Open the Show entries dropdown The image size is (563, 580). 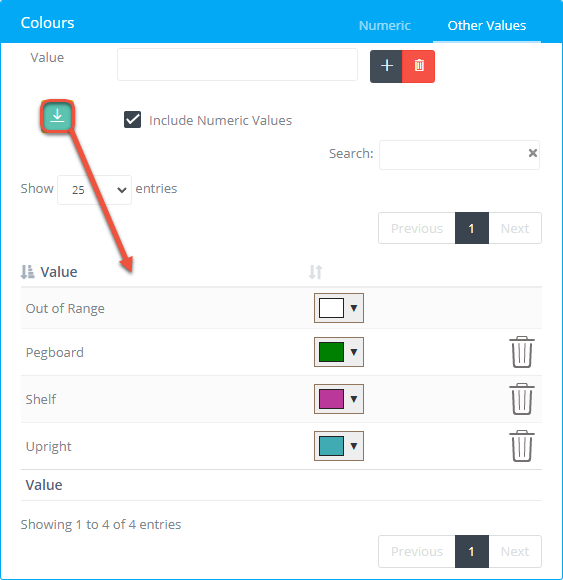(94, 190)
